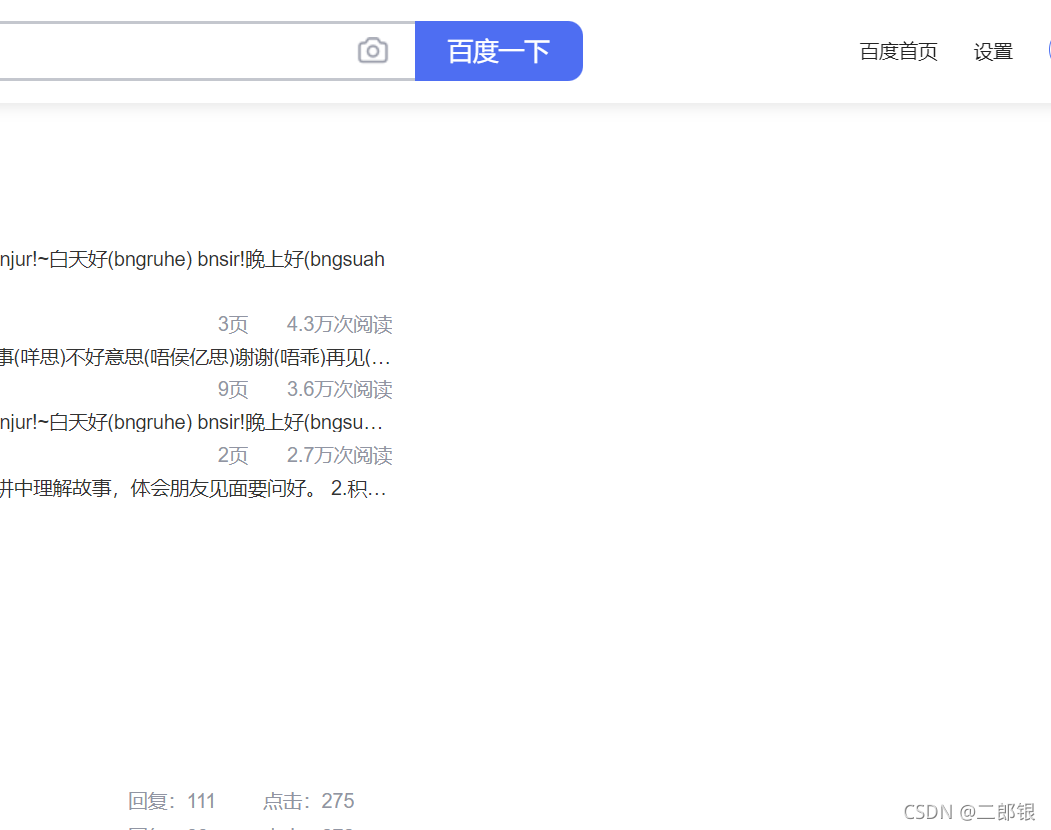Click the 2页 page count text

click(x=233, y=455)
